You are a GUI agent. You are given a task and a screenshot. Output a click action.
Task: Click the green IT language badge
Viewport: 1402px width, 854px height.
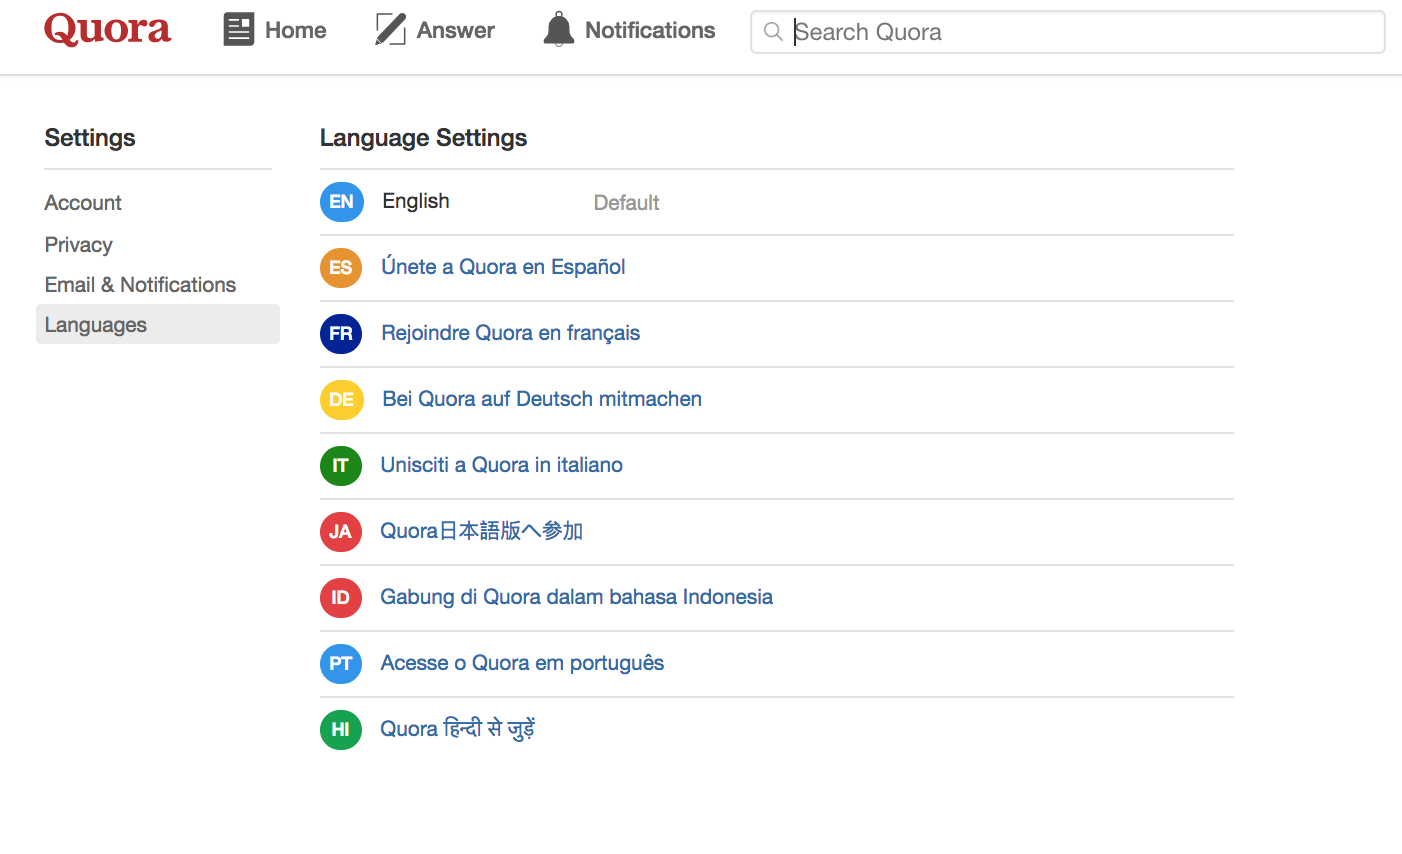341,466
